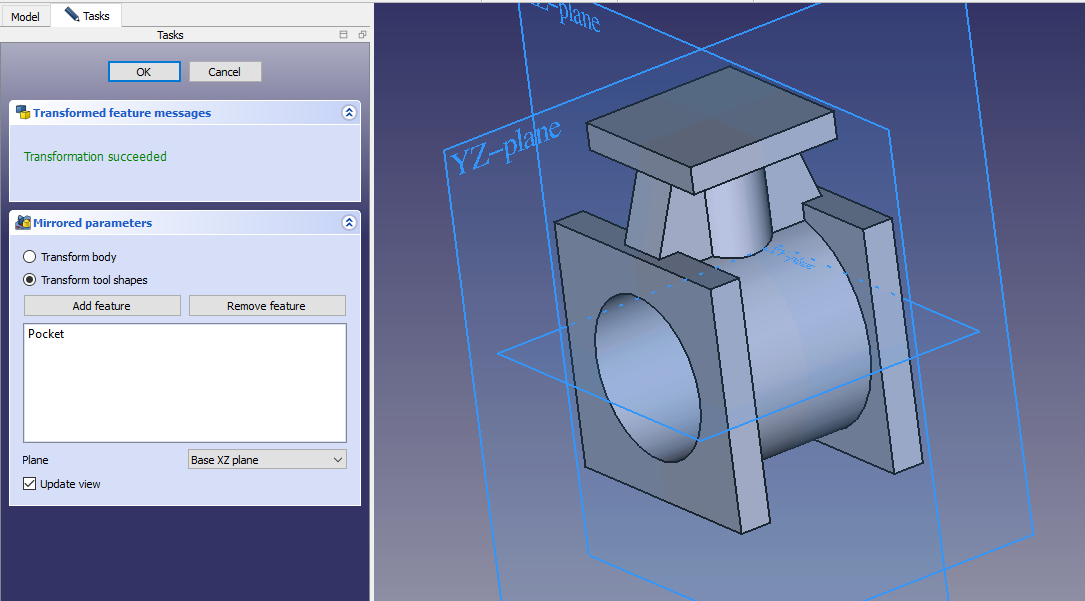Collapse the Transformed feature messages section
Image resolution: width=1085 pixels, height=601 pixels.
coord(348,113)
